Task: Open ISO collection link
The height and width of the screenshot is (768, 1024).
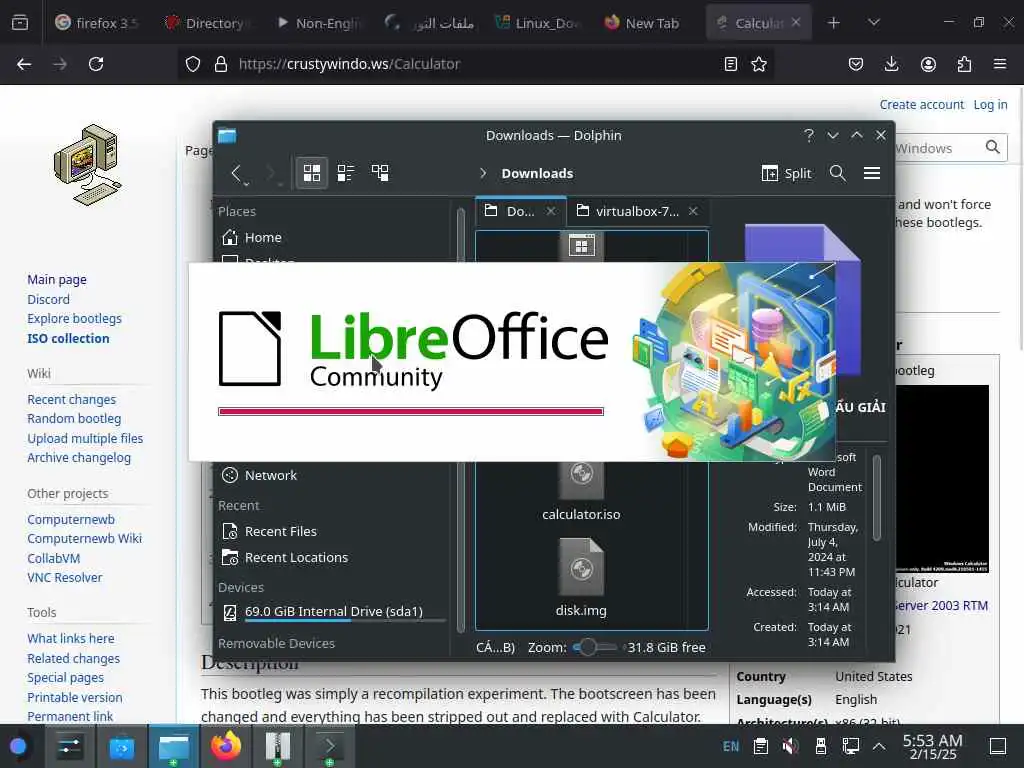Action: pos(68,338)
